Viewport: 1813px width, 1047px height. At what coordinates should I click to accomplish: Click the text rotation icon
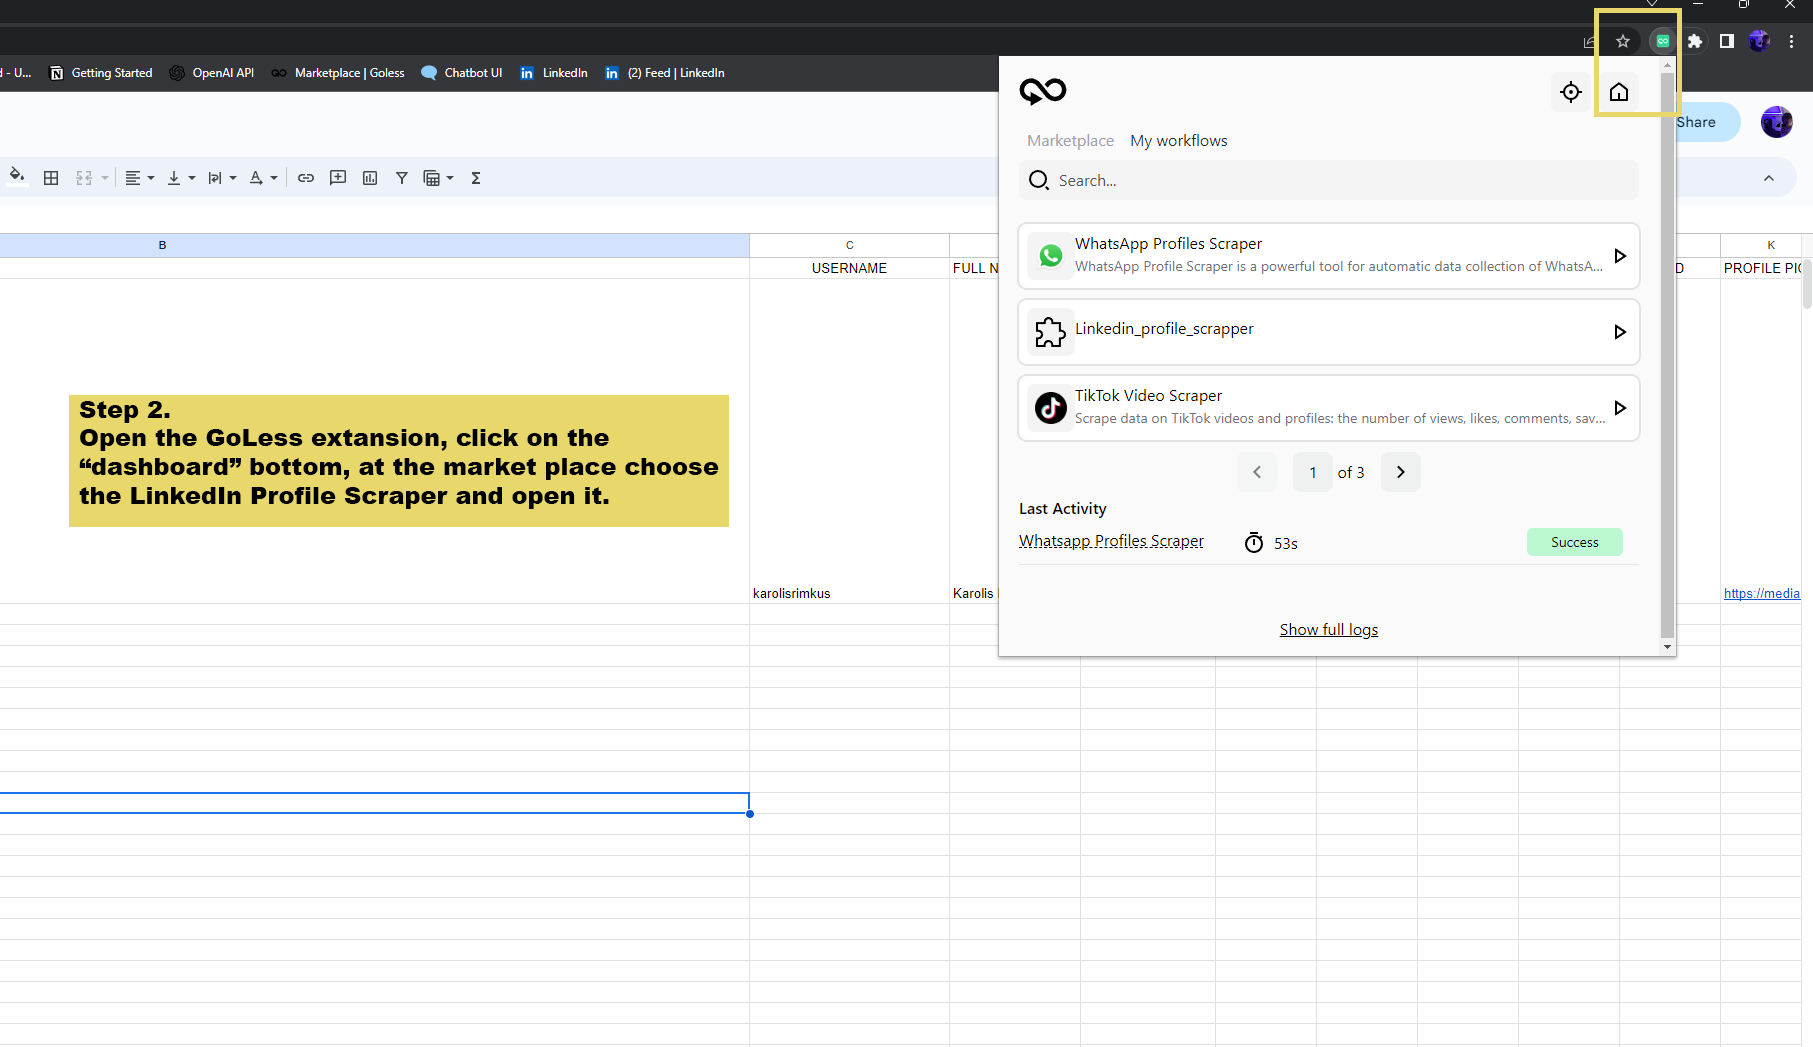tap(256, 178)
